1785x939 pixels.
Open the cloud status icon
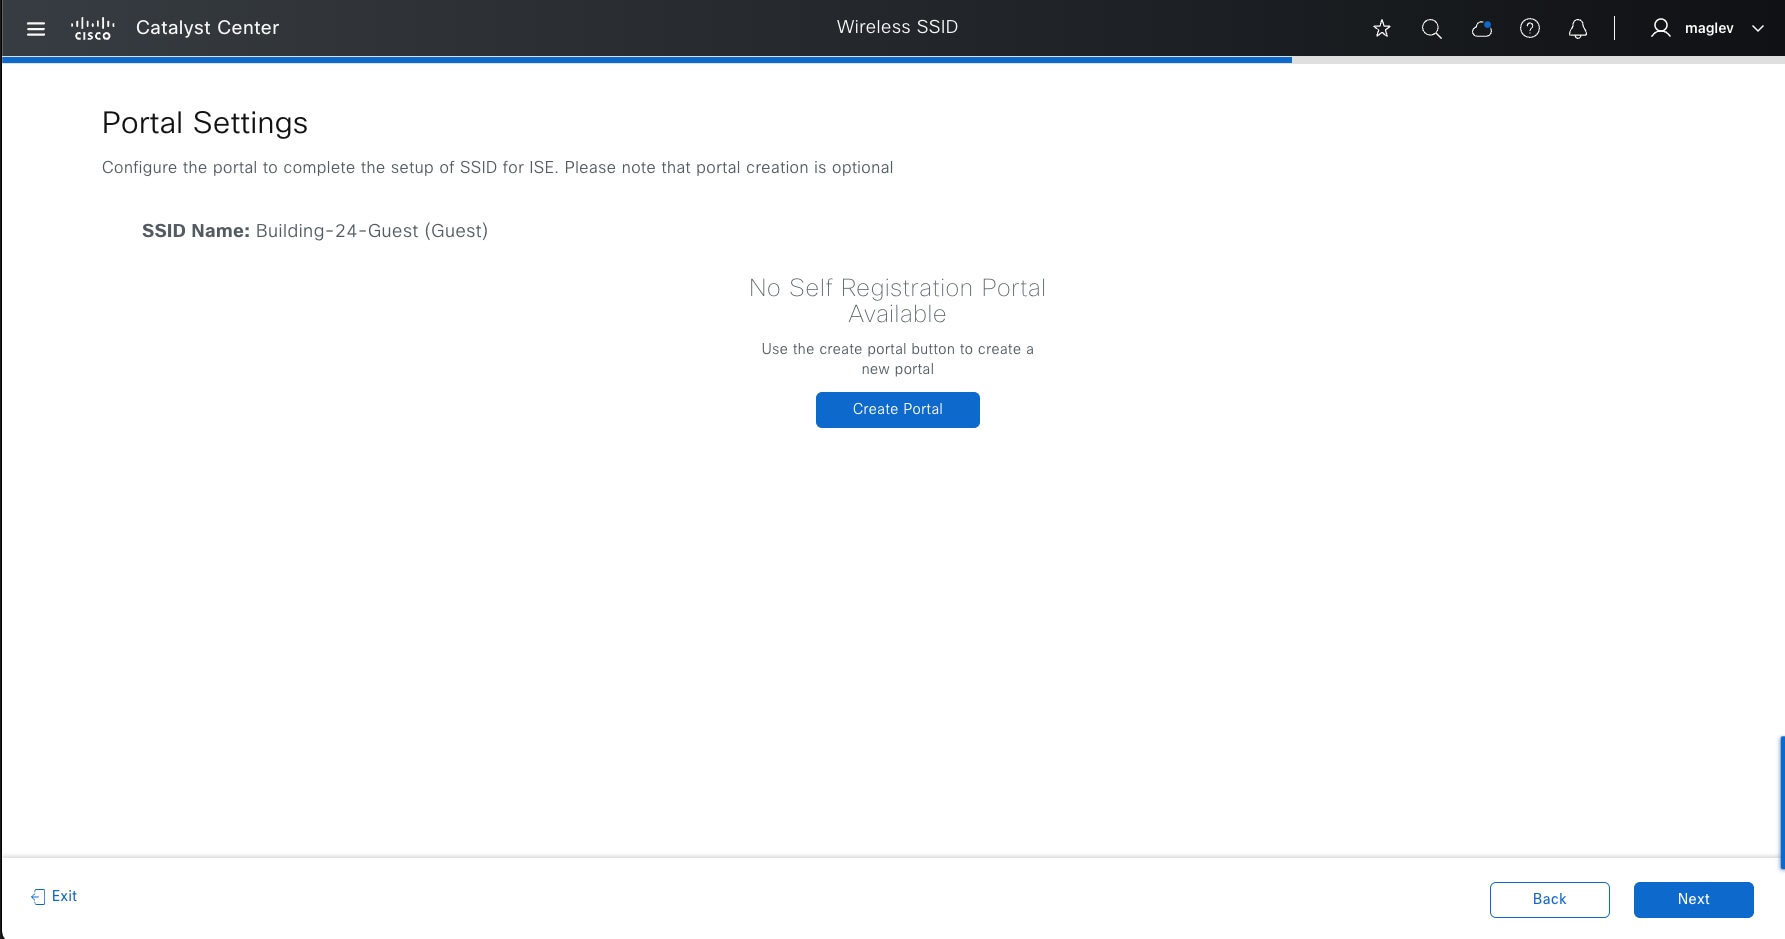click(x=1482, y=29)
